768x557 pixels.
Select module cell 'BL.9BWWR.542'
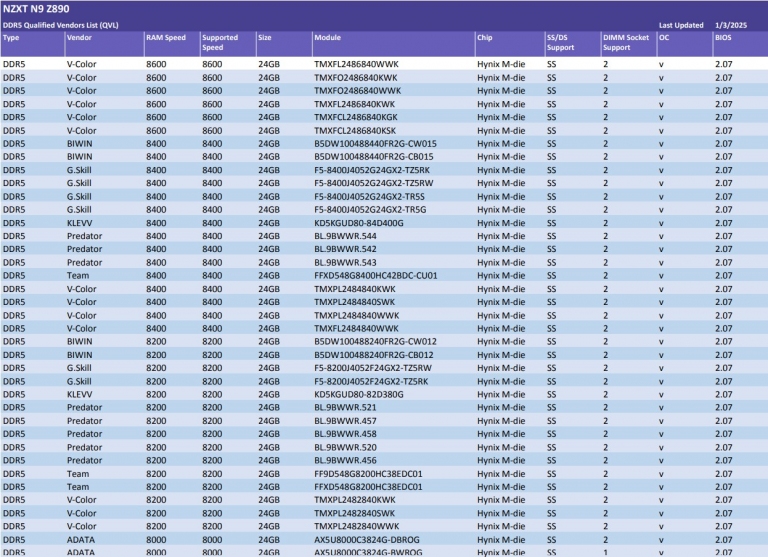(x=346, y=249)
